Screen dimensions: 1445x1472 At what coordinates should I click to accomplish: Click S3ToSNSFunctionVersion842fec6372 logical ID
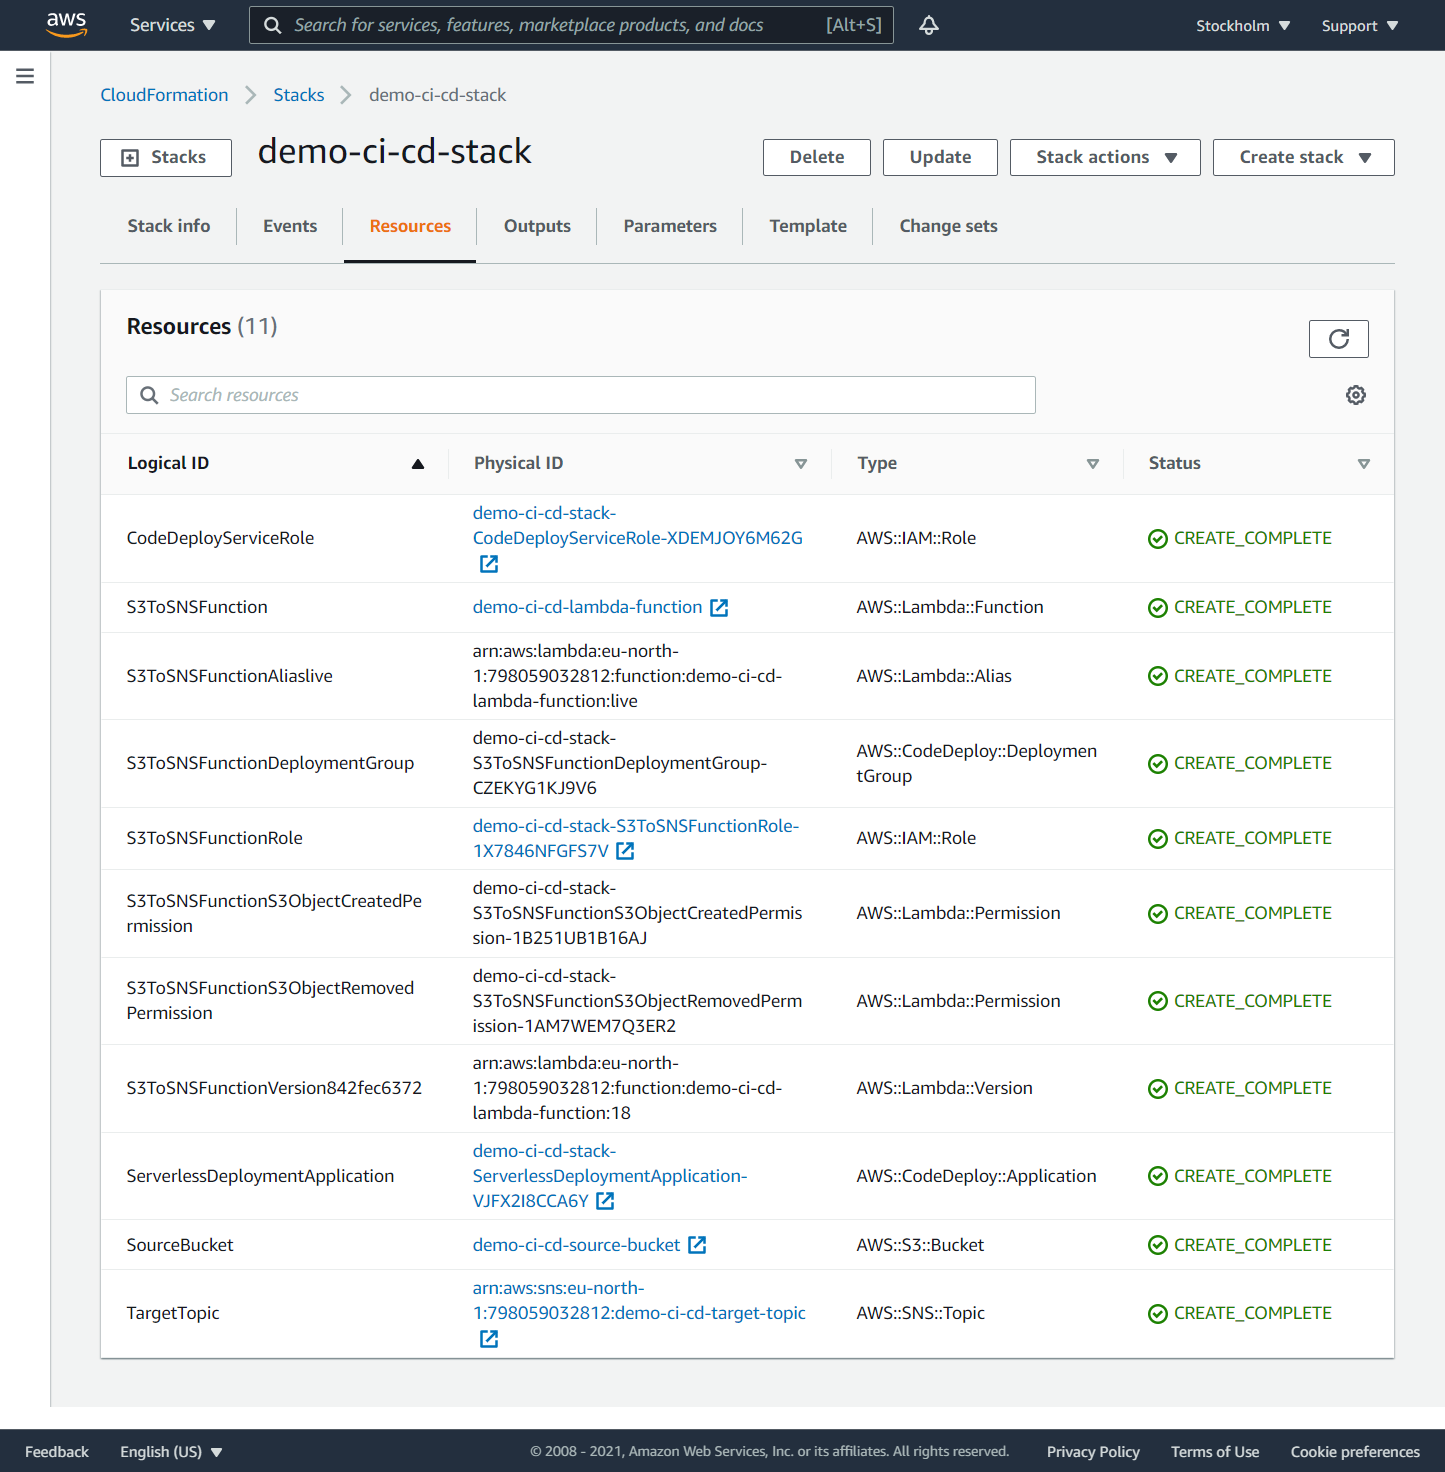pos(274,1088)
